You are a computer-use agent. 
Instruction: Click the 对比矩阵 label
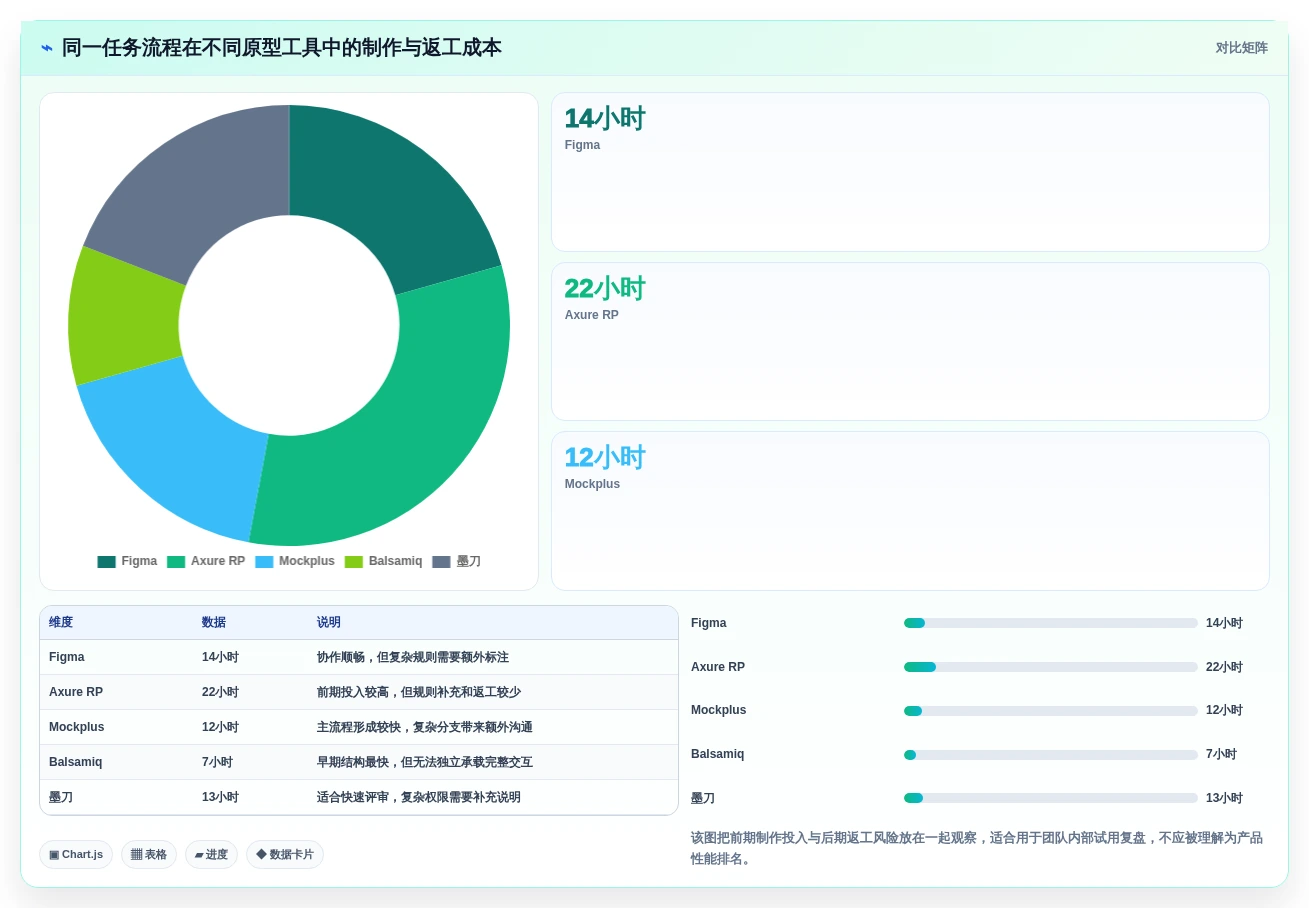pos(1241,48)
